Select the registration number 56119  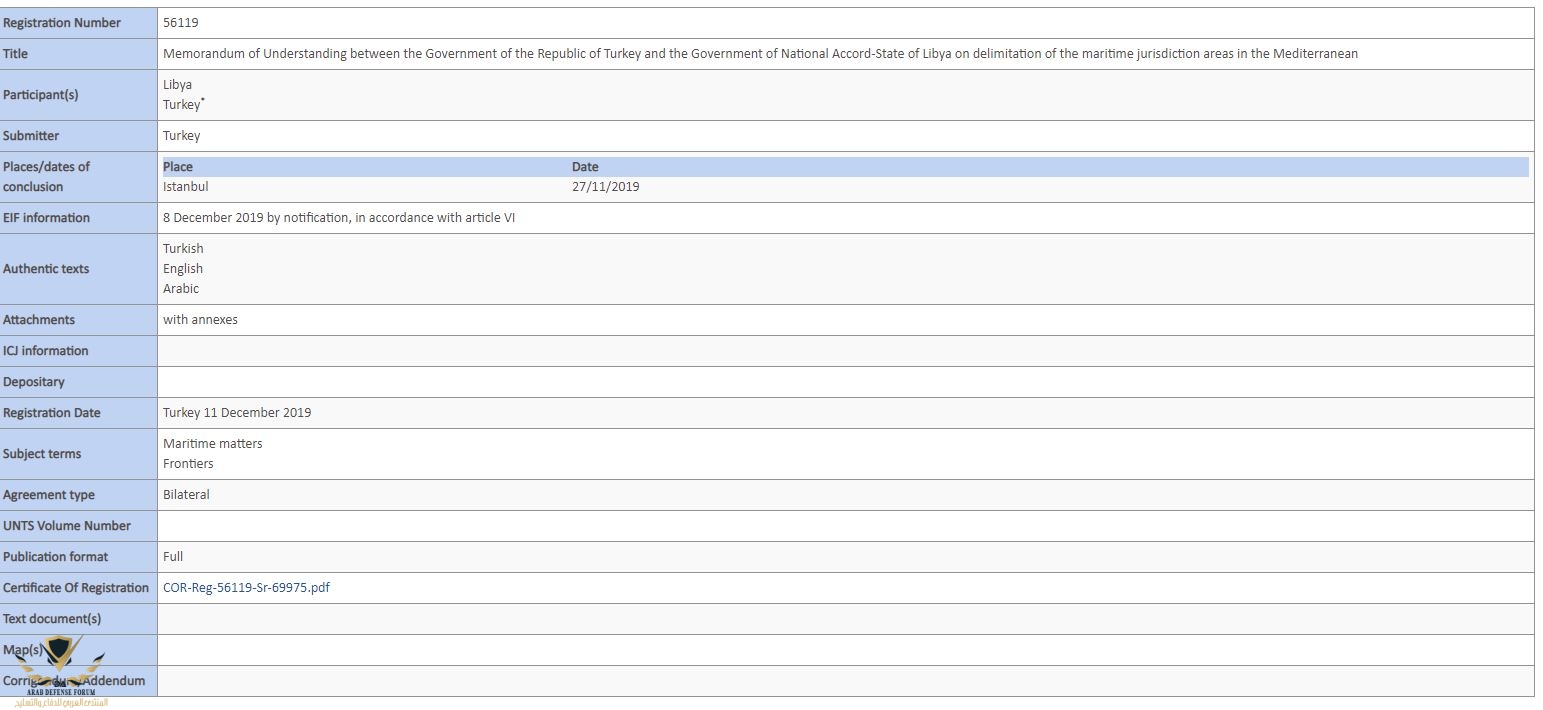(x=180, y=23)
